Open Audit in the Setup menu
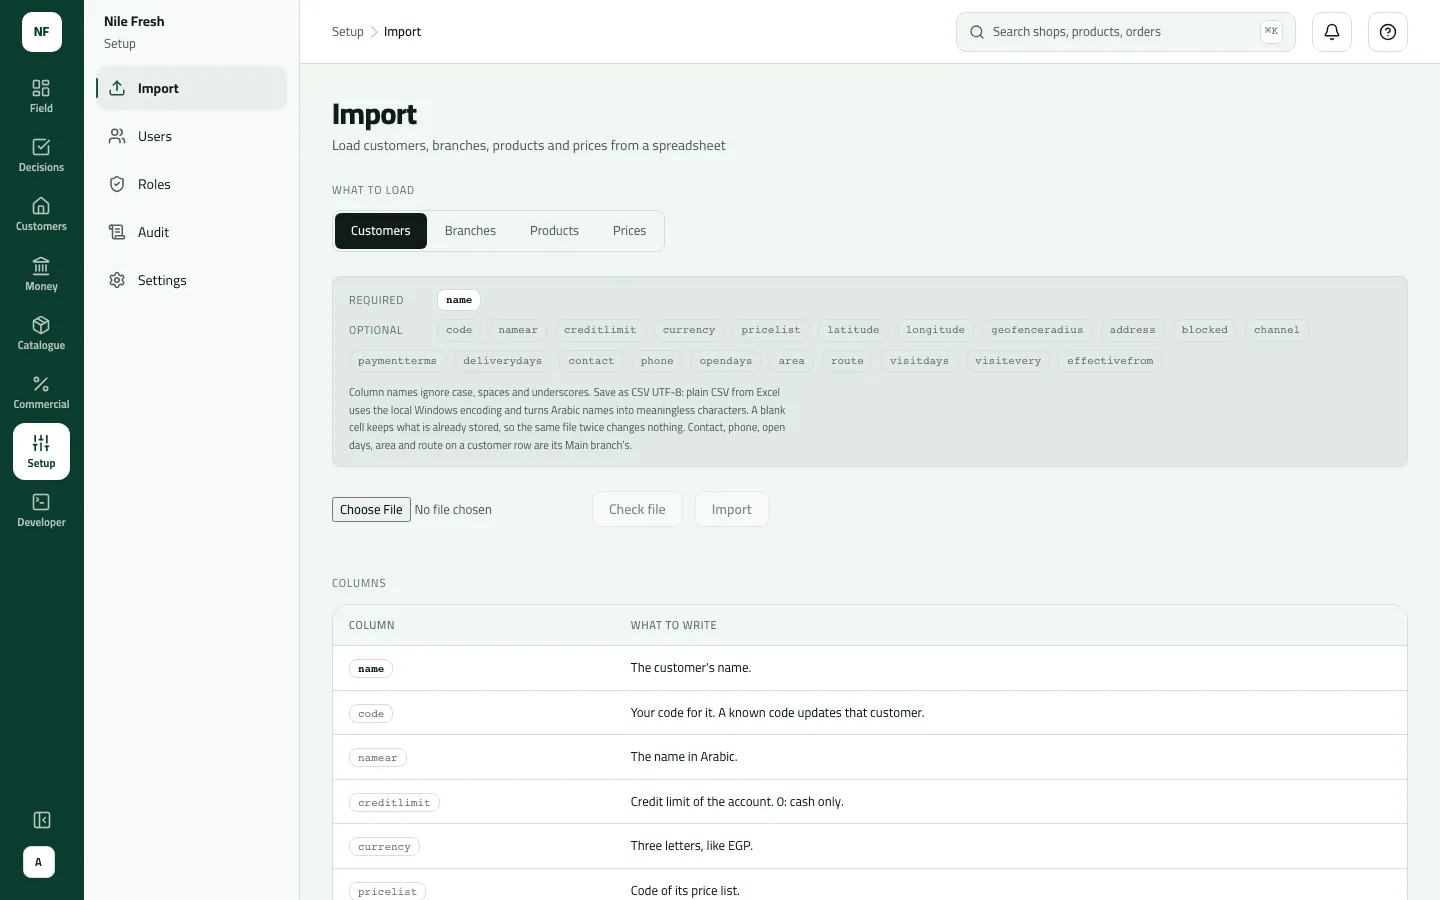The image size is (1440, 900). tap(192, 232)
